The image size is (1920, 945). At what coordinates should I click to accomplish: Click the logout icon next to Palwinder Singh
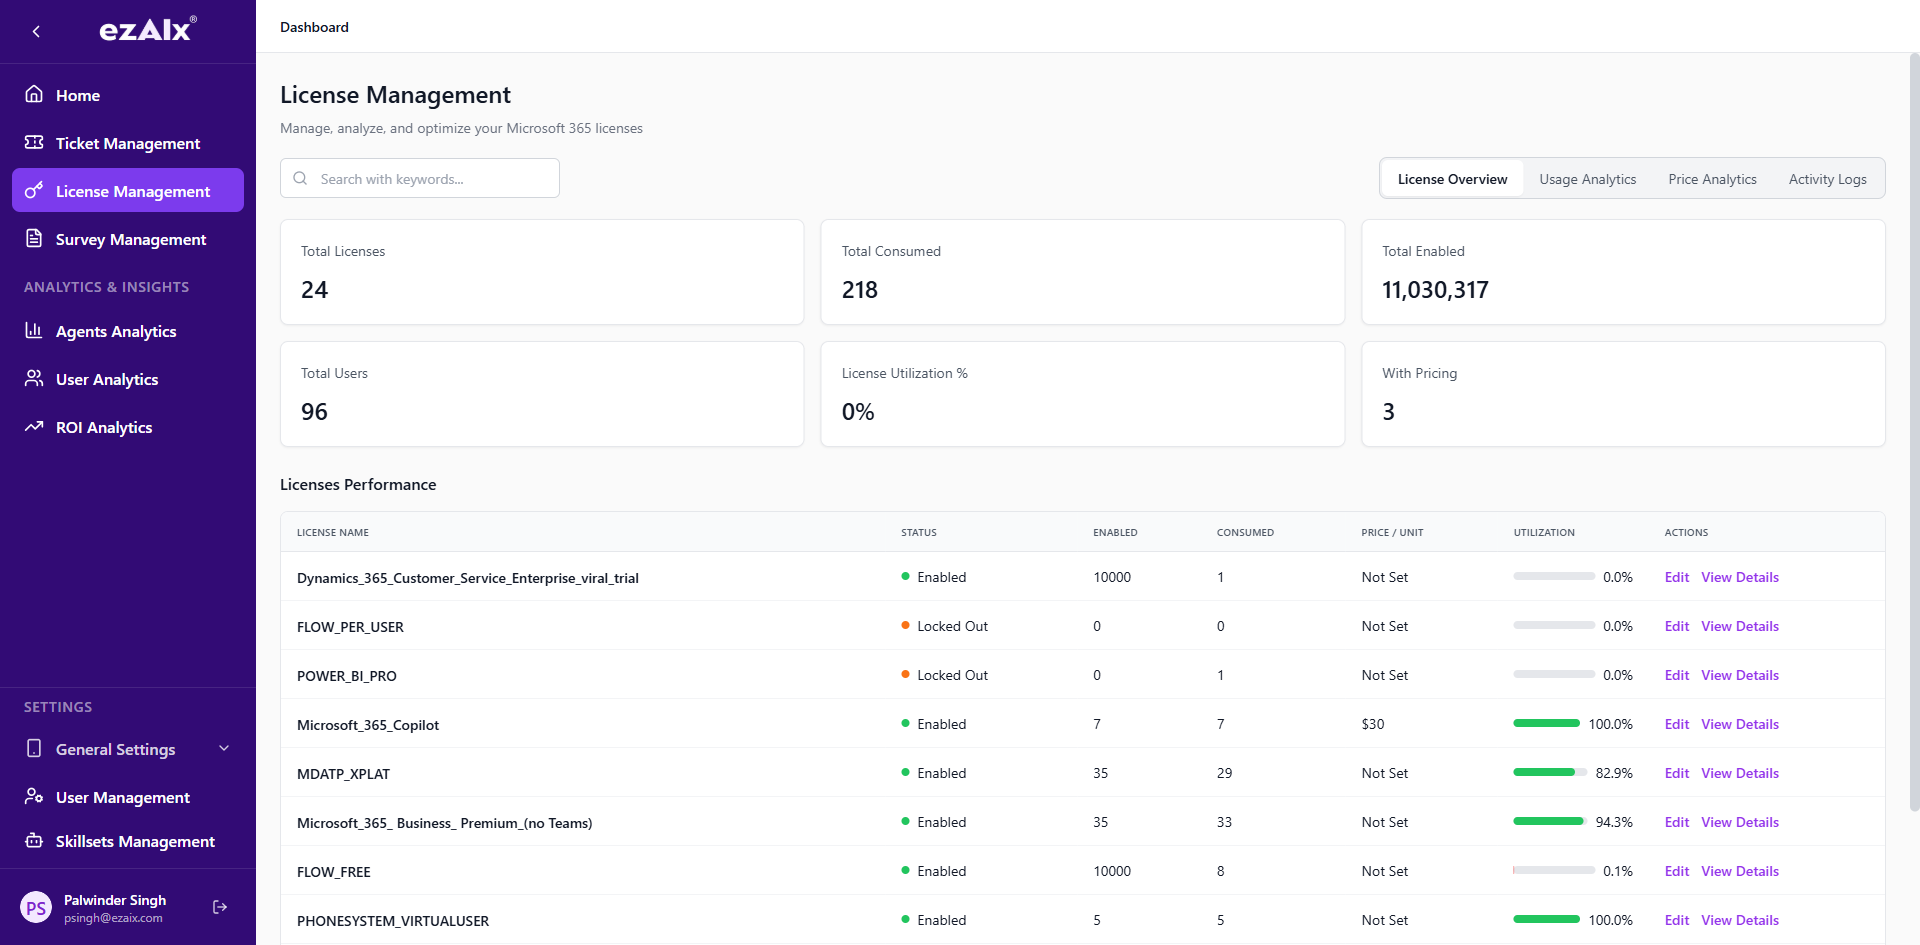219,907
